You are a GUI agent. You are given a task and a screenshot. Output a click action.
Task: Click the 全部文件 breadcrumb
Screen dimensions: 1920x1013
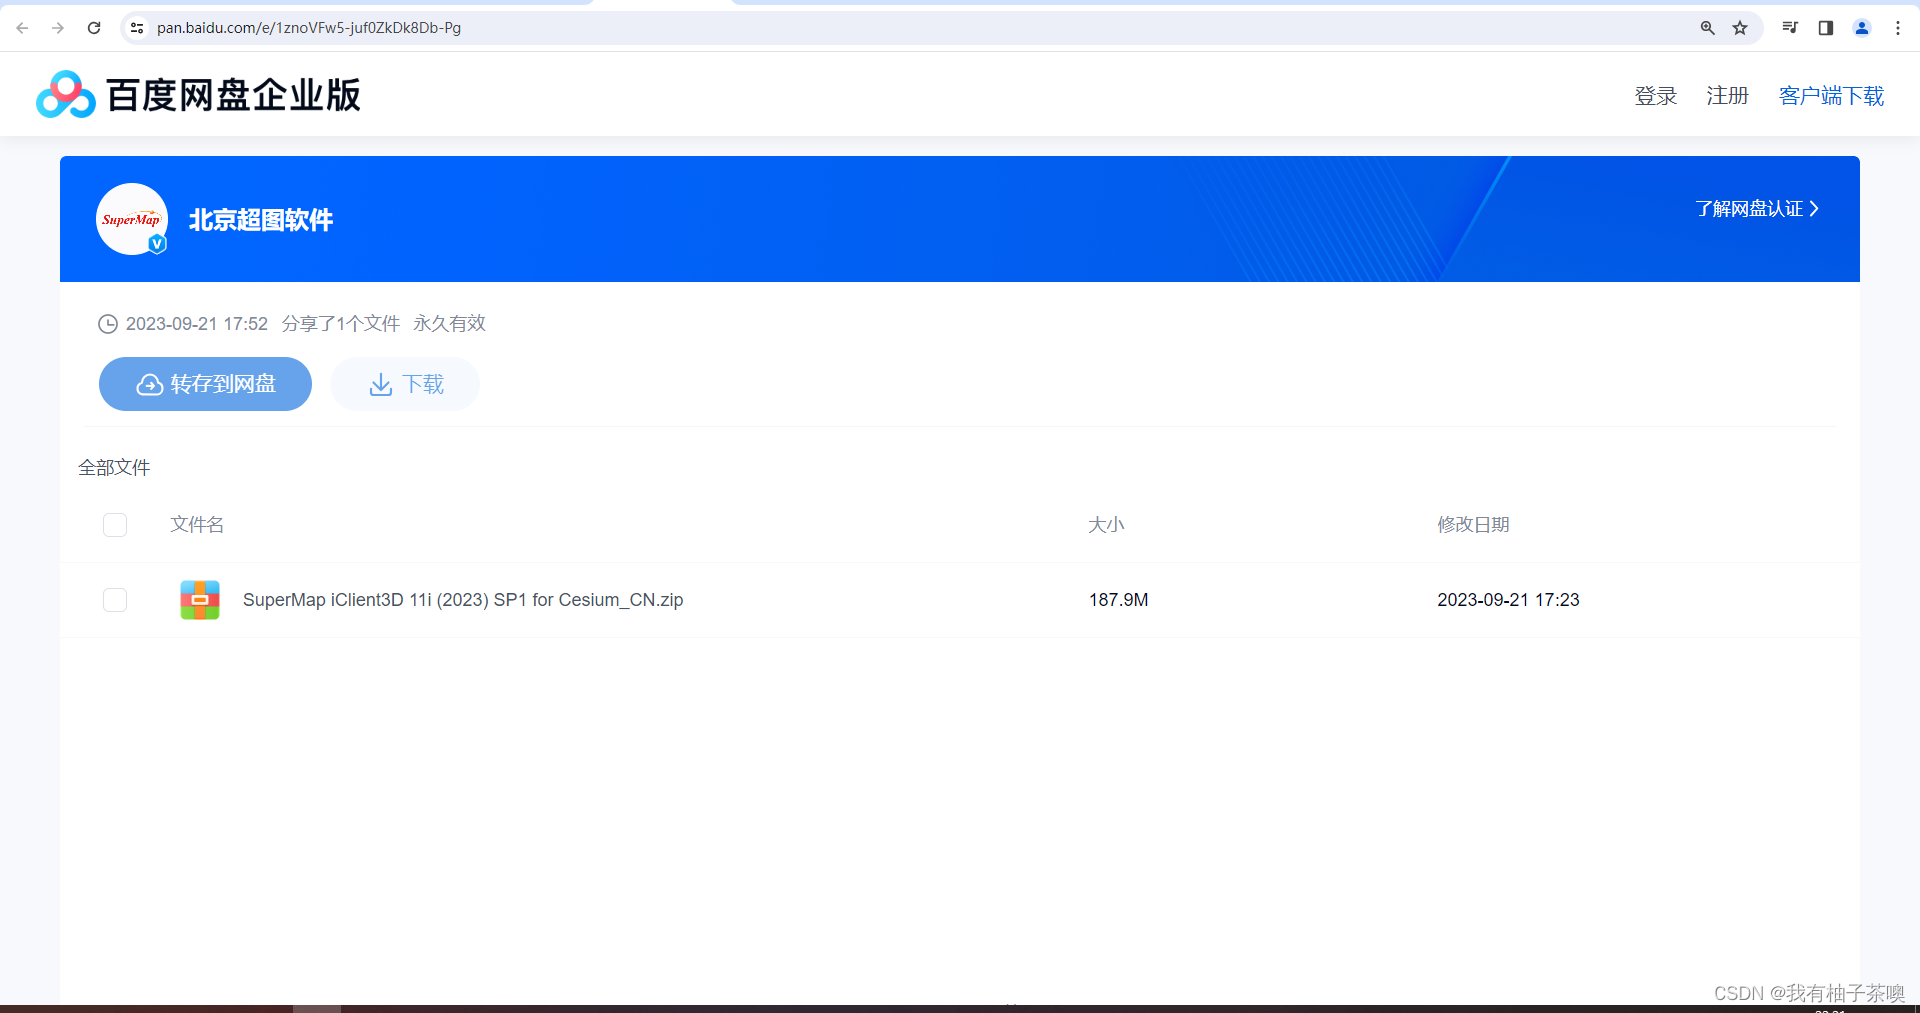click(114, 468)
